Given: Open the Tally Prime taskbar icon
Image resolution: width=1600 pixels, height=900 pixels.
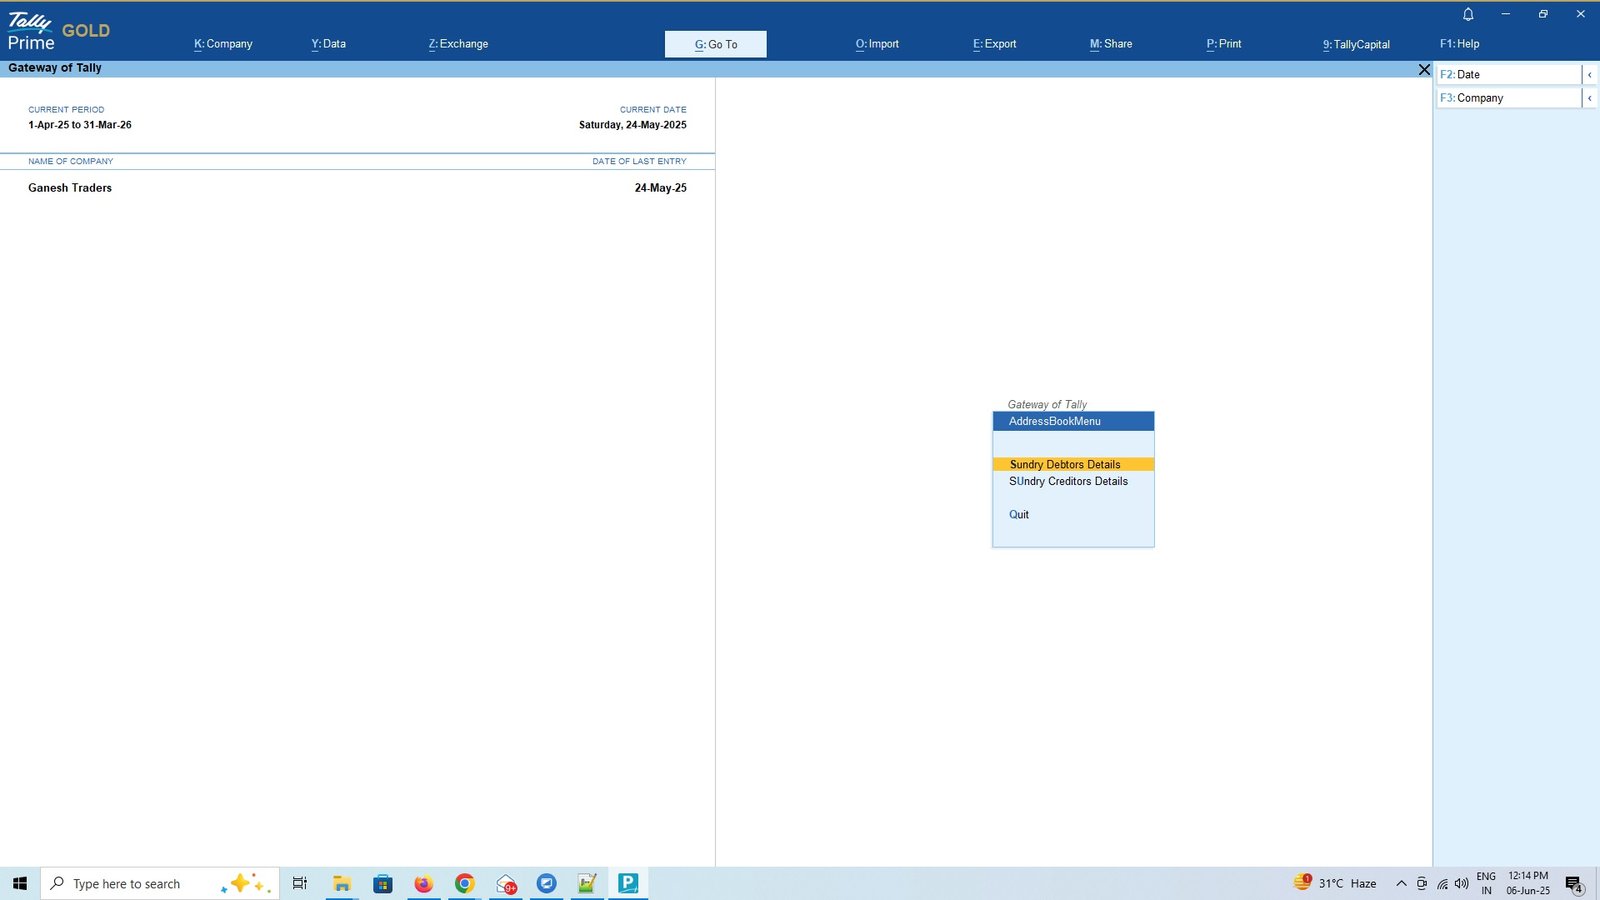Looking at the screenshot, I should 628,883.
